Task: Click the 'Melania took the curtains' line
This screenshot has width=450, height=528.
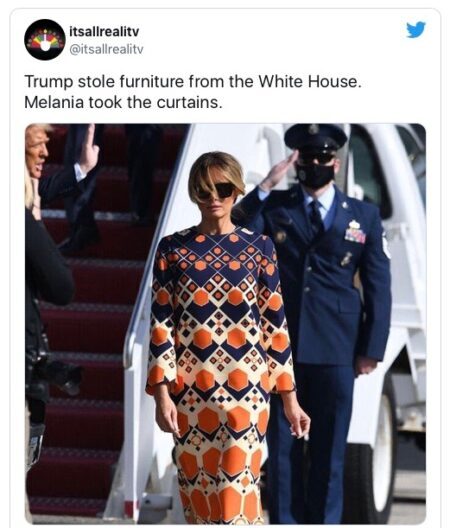Action: pyautogui.click(x=123, y=102)
